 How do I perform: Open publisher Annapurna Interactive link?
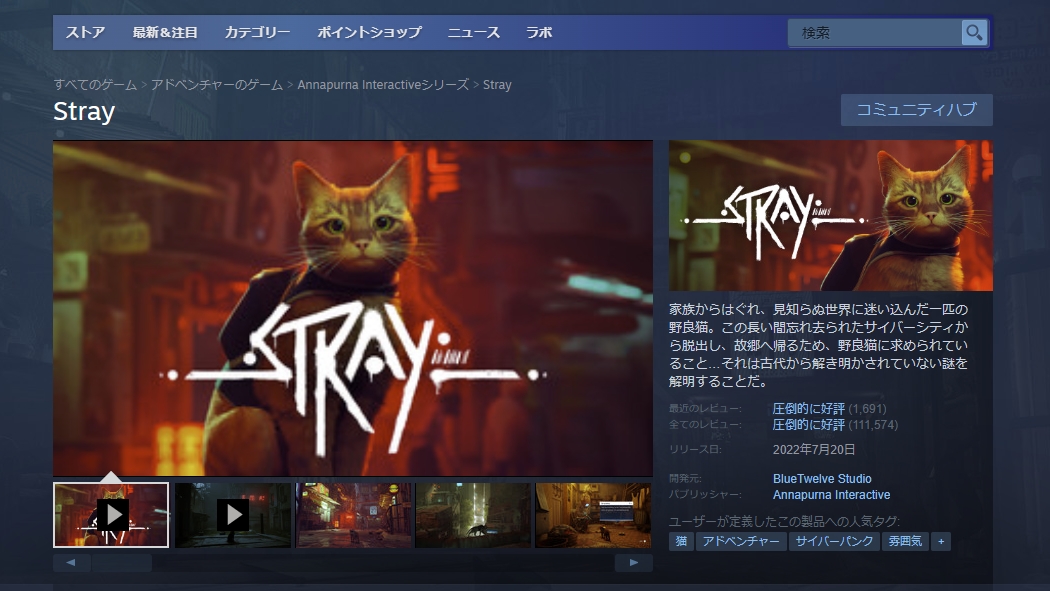[x=832, y=495]
